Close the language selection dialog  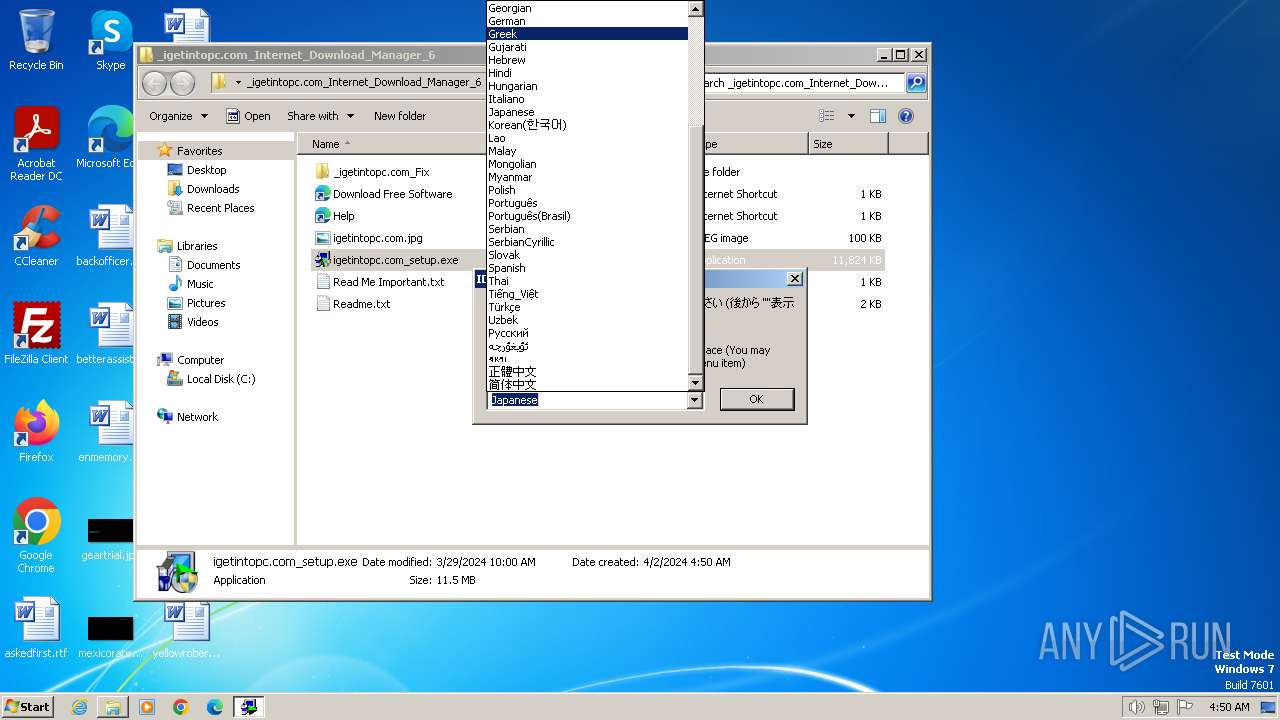pos(795,279)
